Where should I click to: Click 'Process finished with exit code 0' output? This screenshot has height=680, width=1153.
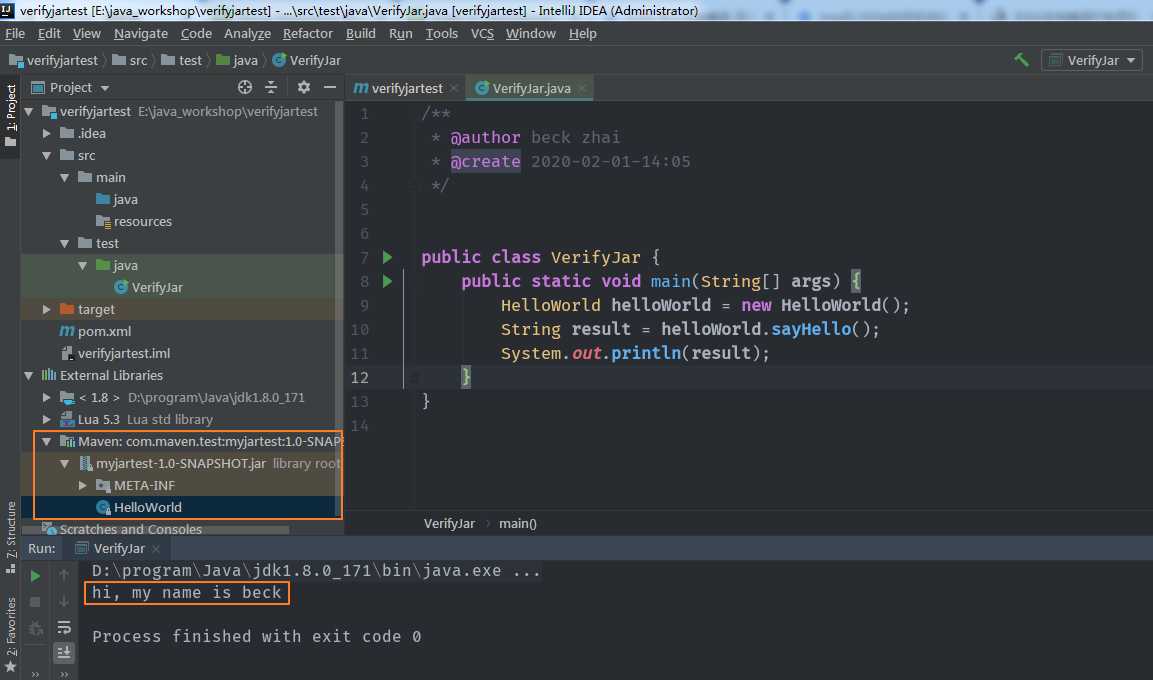pos(257,637)
